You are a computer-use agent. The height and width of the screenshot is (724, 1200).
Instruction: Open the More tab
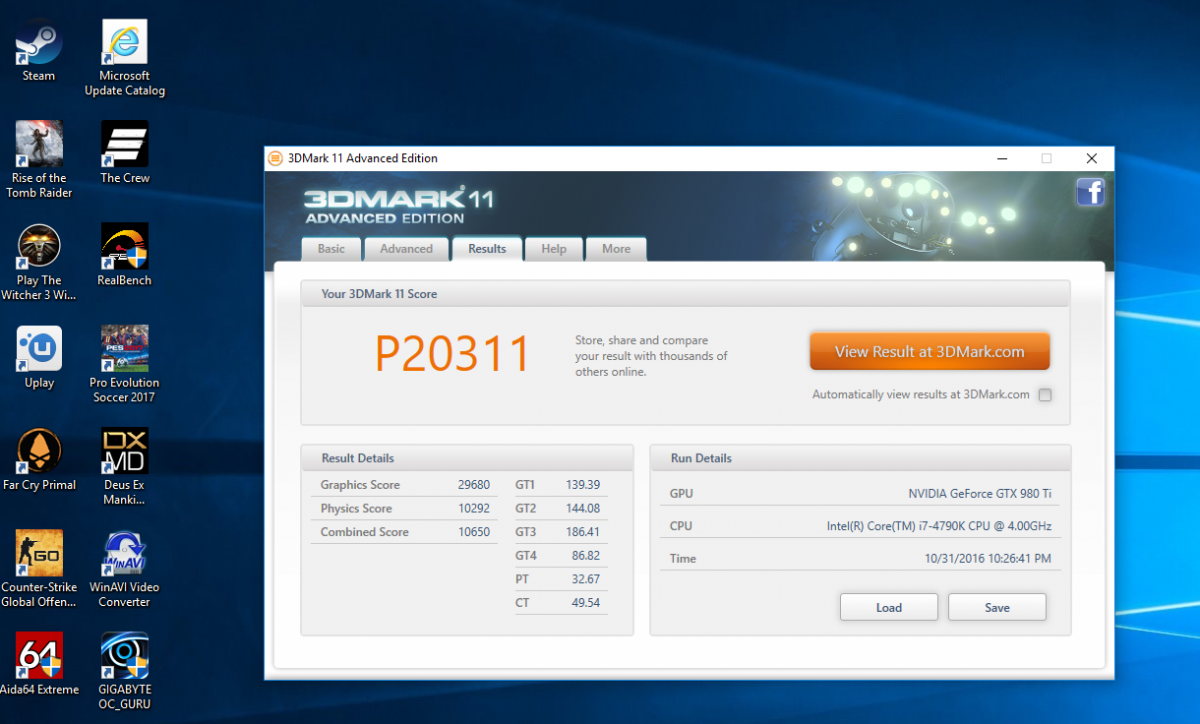coord(616,249)
